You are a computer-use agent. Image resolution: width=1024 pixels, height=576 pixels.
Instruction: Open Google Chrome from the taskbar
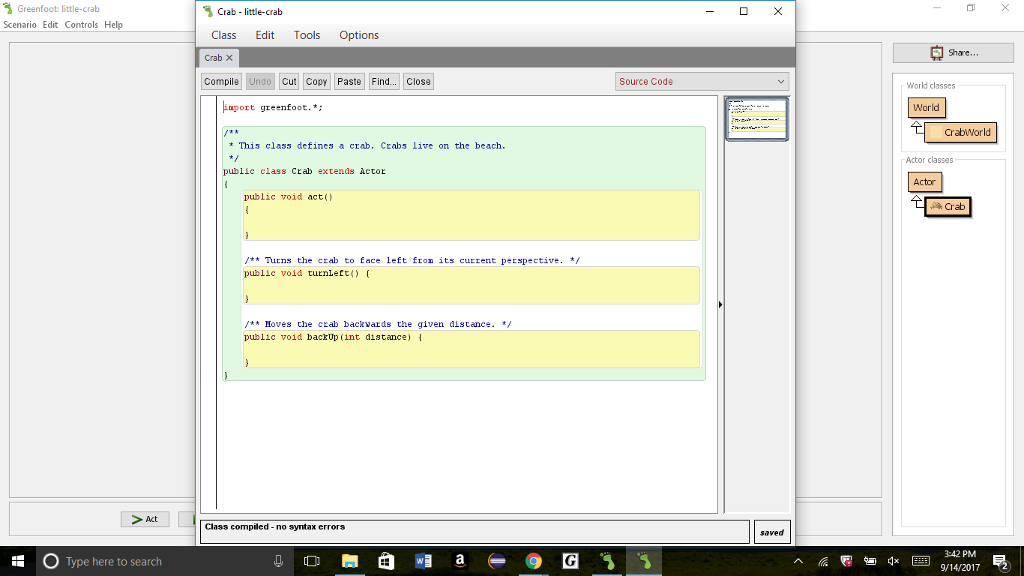coord(533,561)
